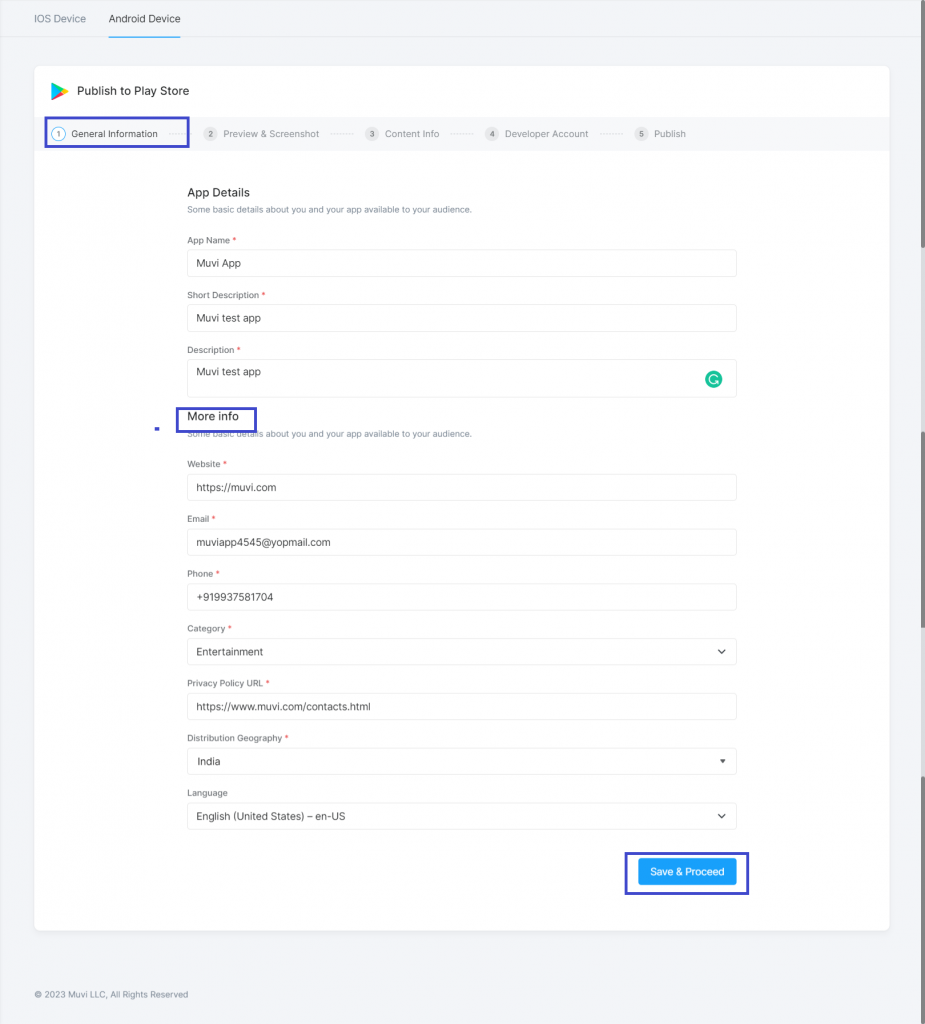Select the Android Device tab
The height and width of the screenshot is (1024, 925).
pyautogui.click(x=143, y=18)
